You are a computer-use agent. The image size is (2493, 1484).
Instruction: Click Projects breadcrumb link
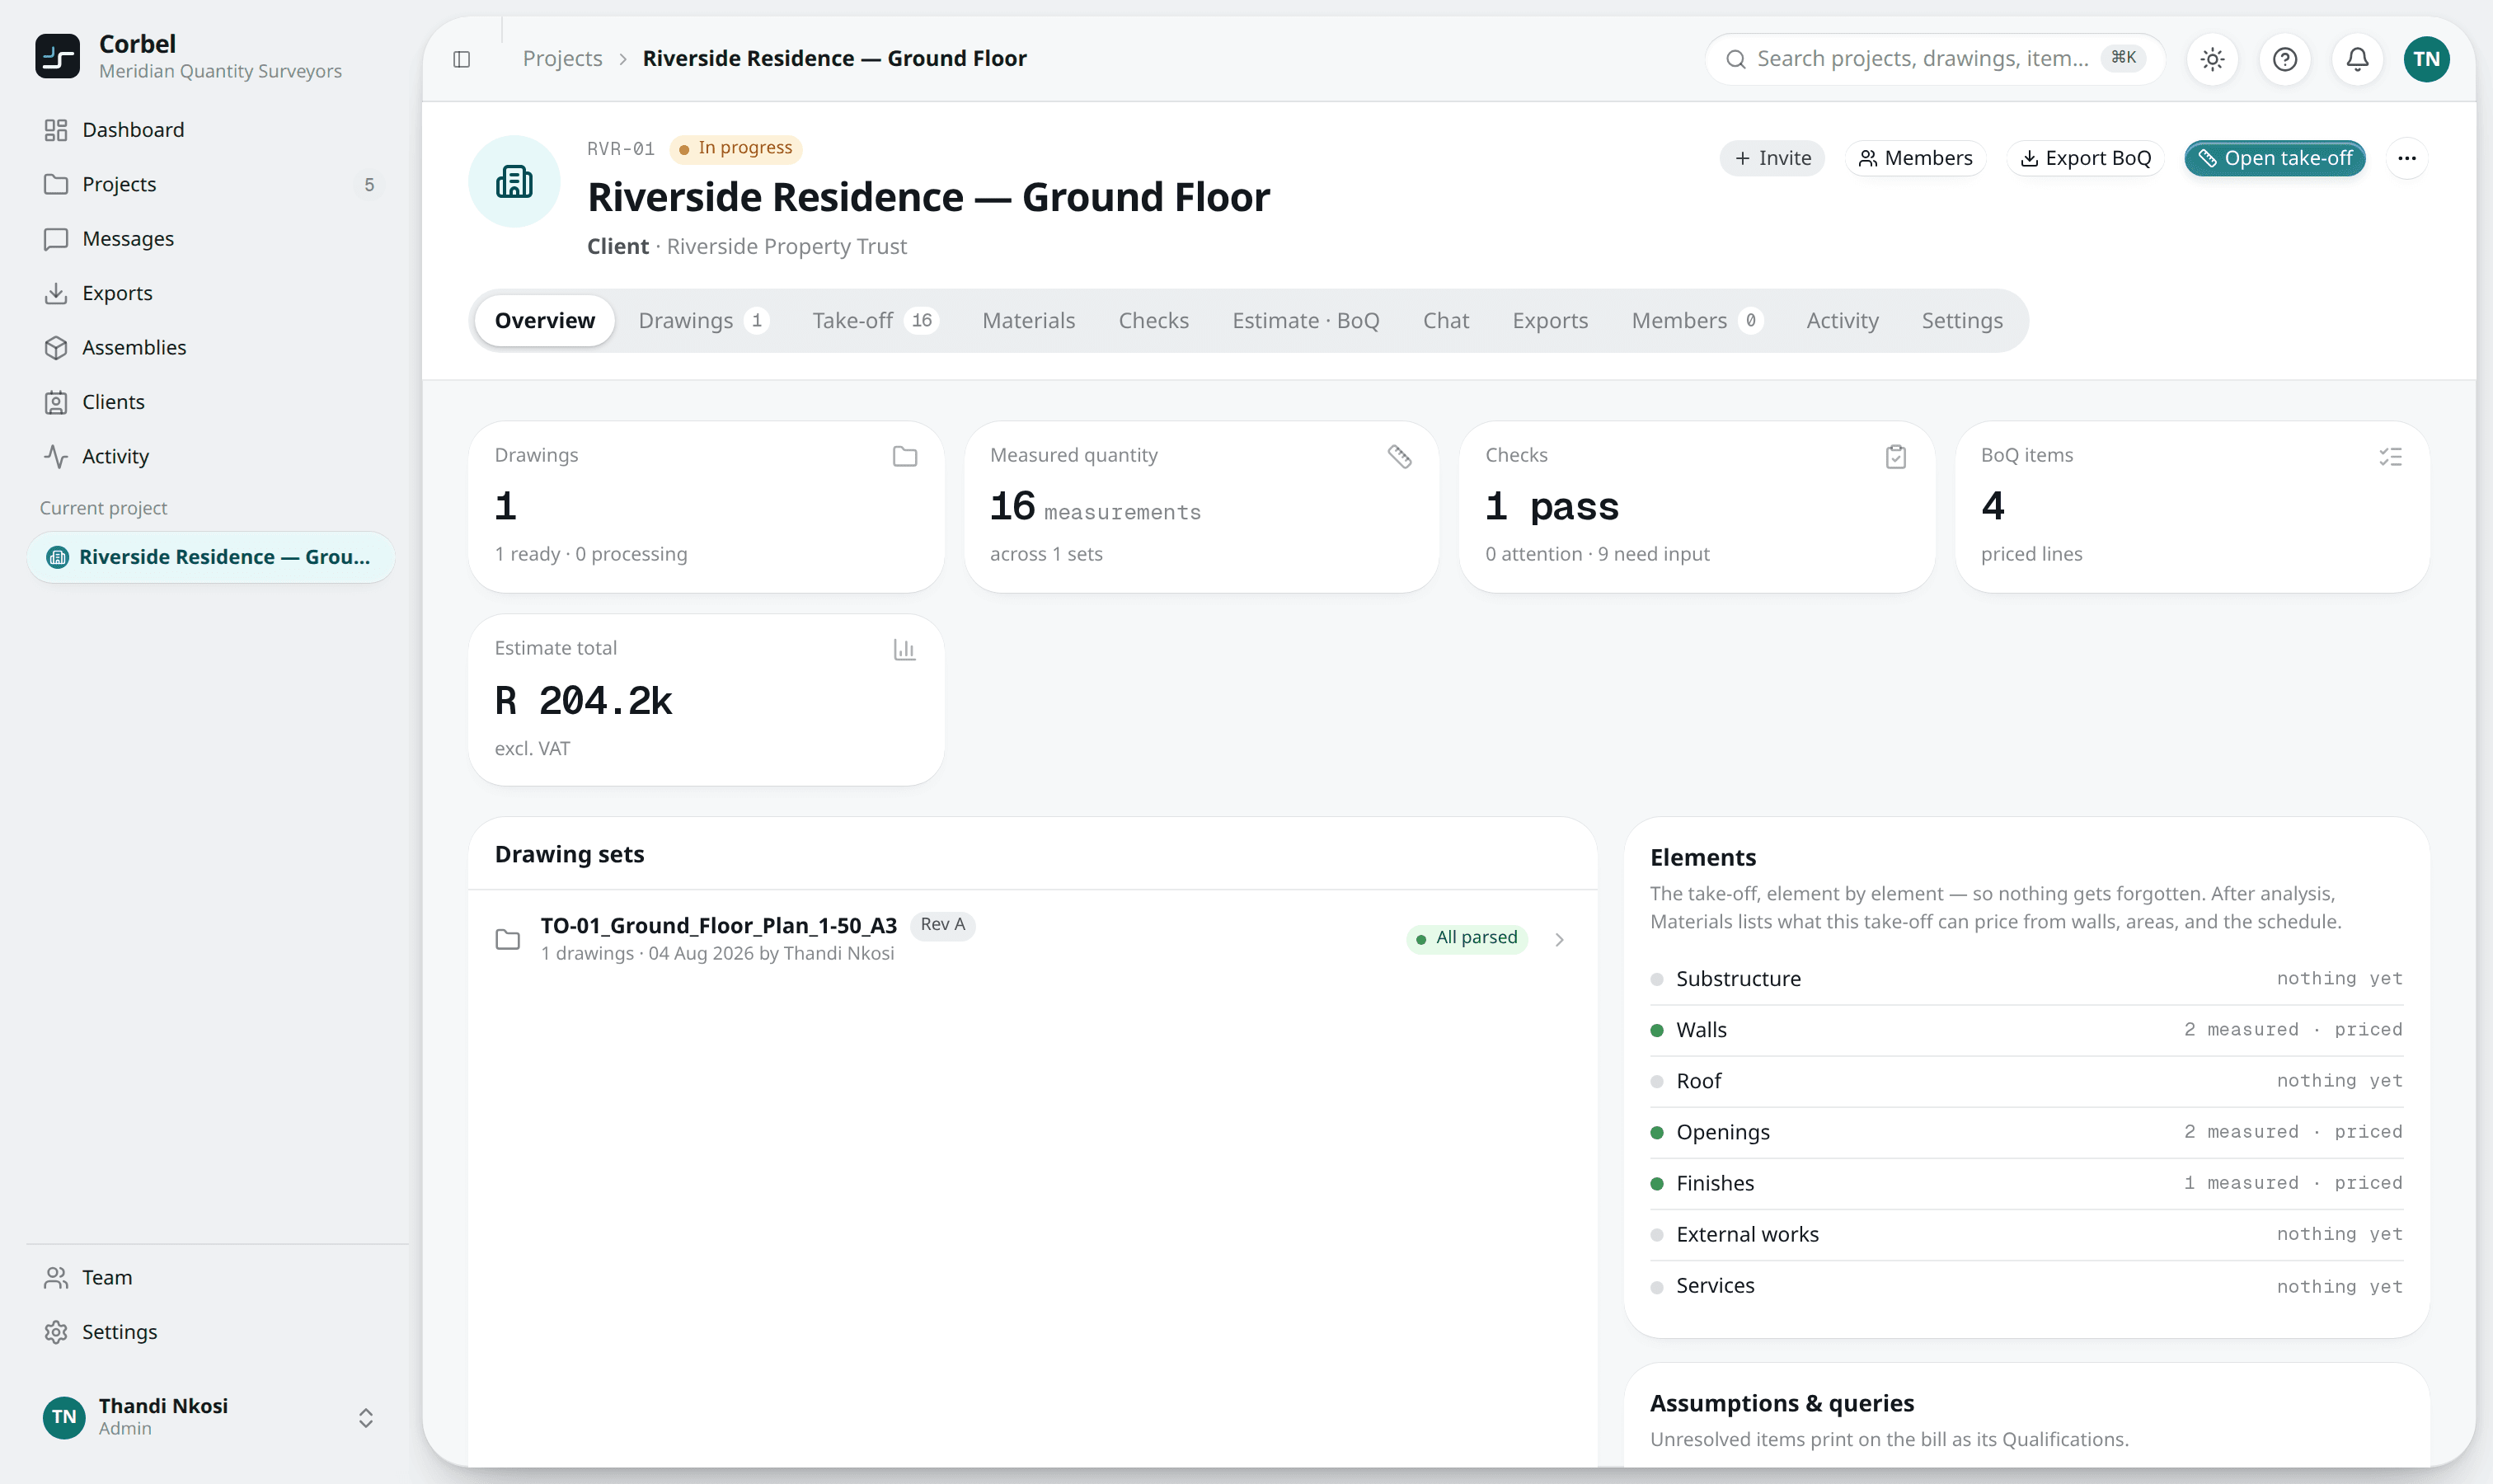(562, 59)
